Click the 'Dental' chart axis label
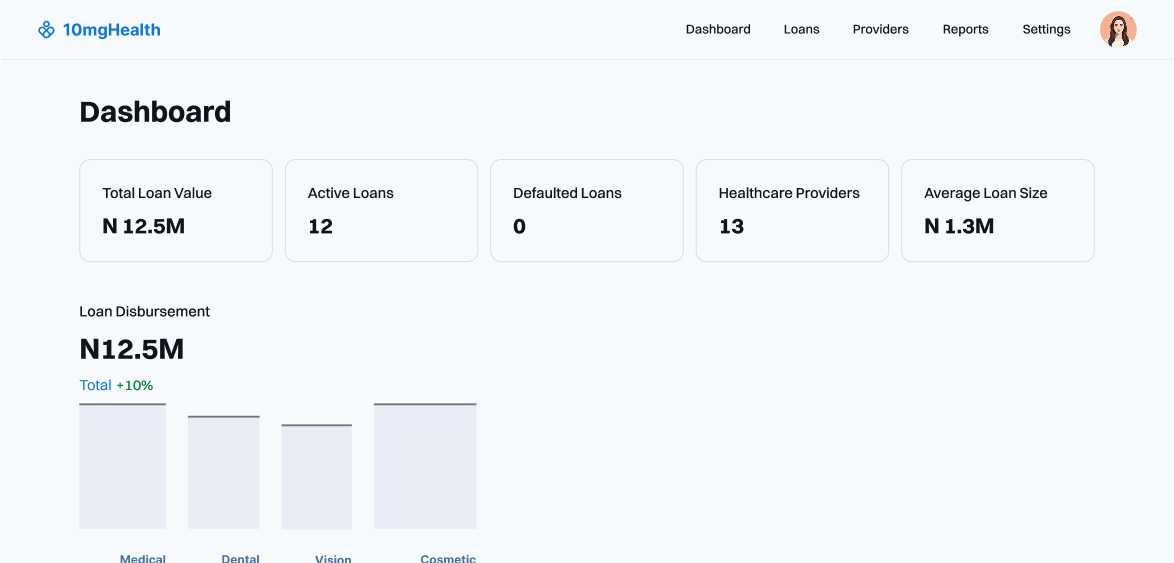The height and width of the screenshot is (563, 1174). pos(240,559)
